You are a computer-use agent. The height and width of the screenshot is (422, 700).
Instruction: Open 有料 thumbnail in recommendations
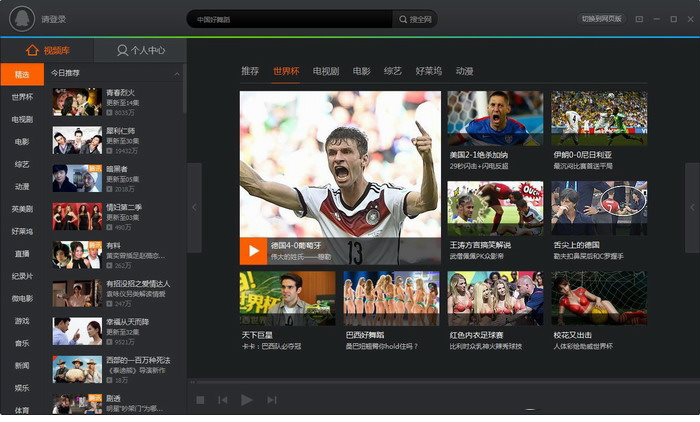77,255
